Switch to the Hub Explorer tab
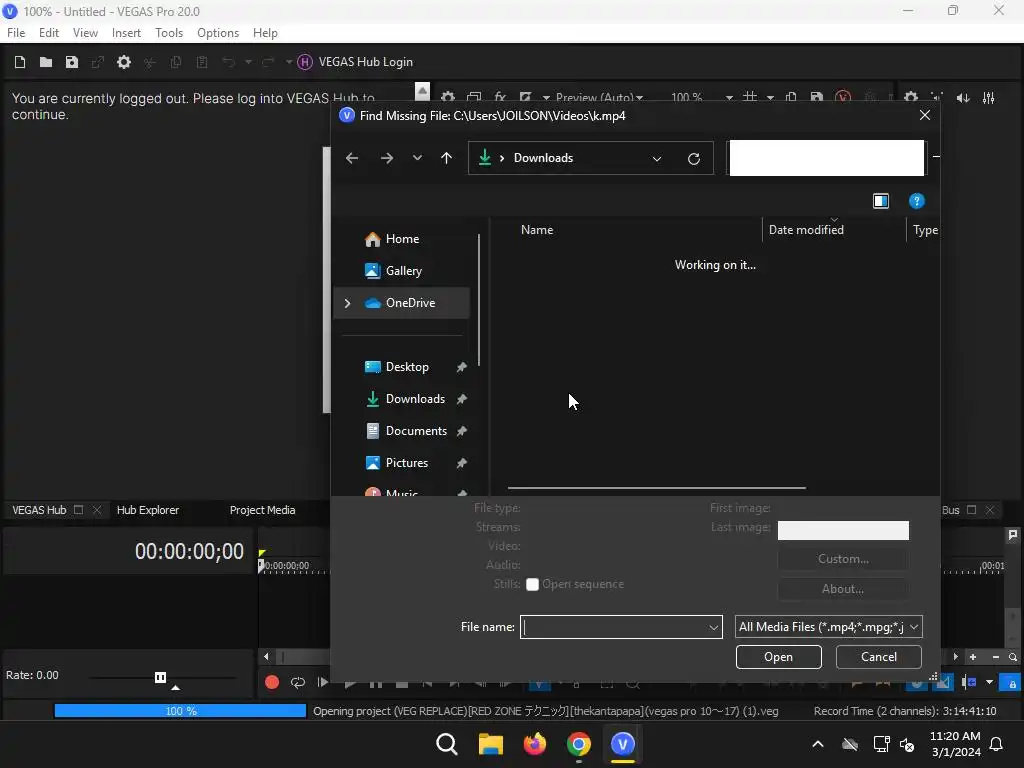Image resolution: width=1024 pixels, height=768 pixels. coord(148,510)
